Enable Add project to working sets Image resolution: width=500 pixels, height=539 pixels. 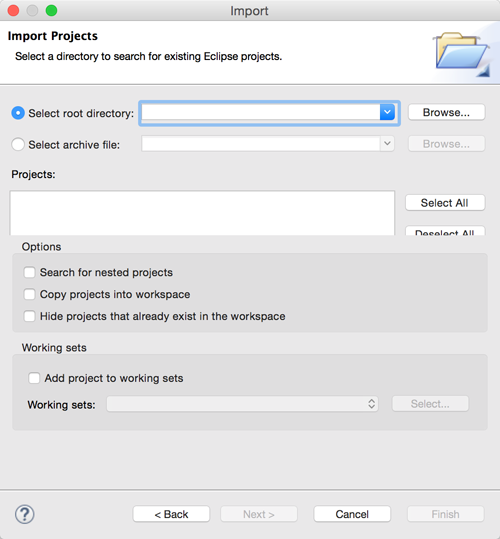(x=34, y=378)
